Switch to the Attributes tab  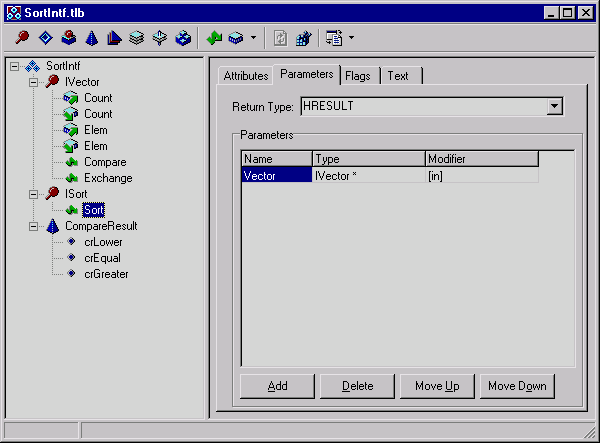[x=245, y=76]
